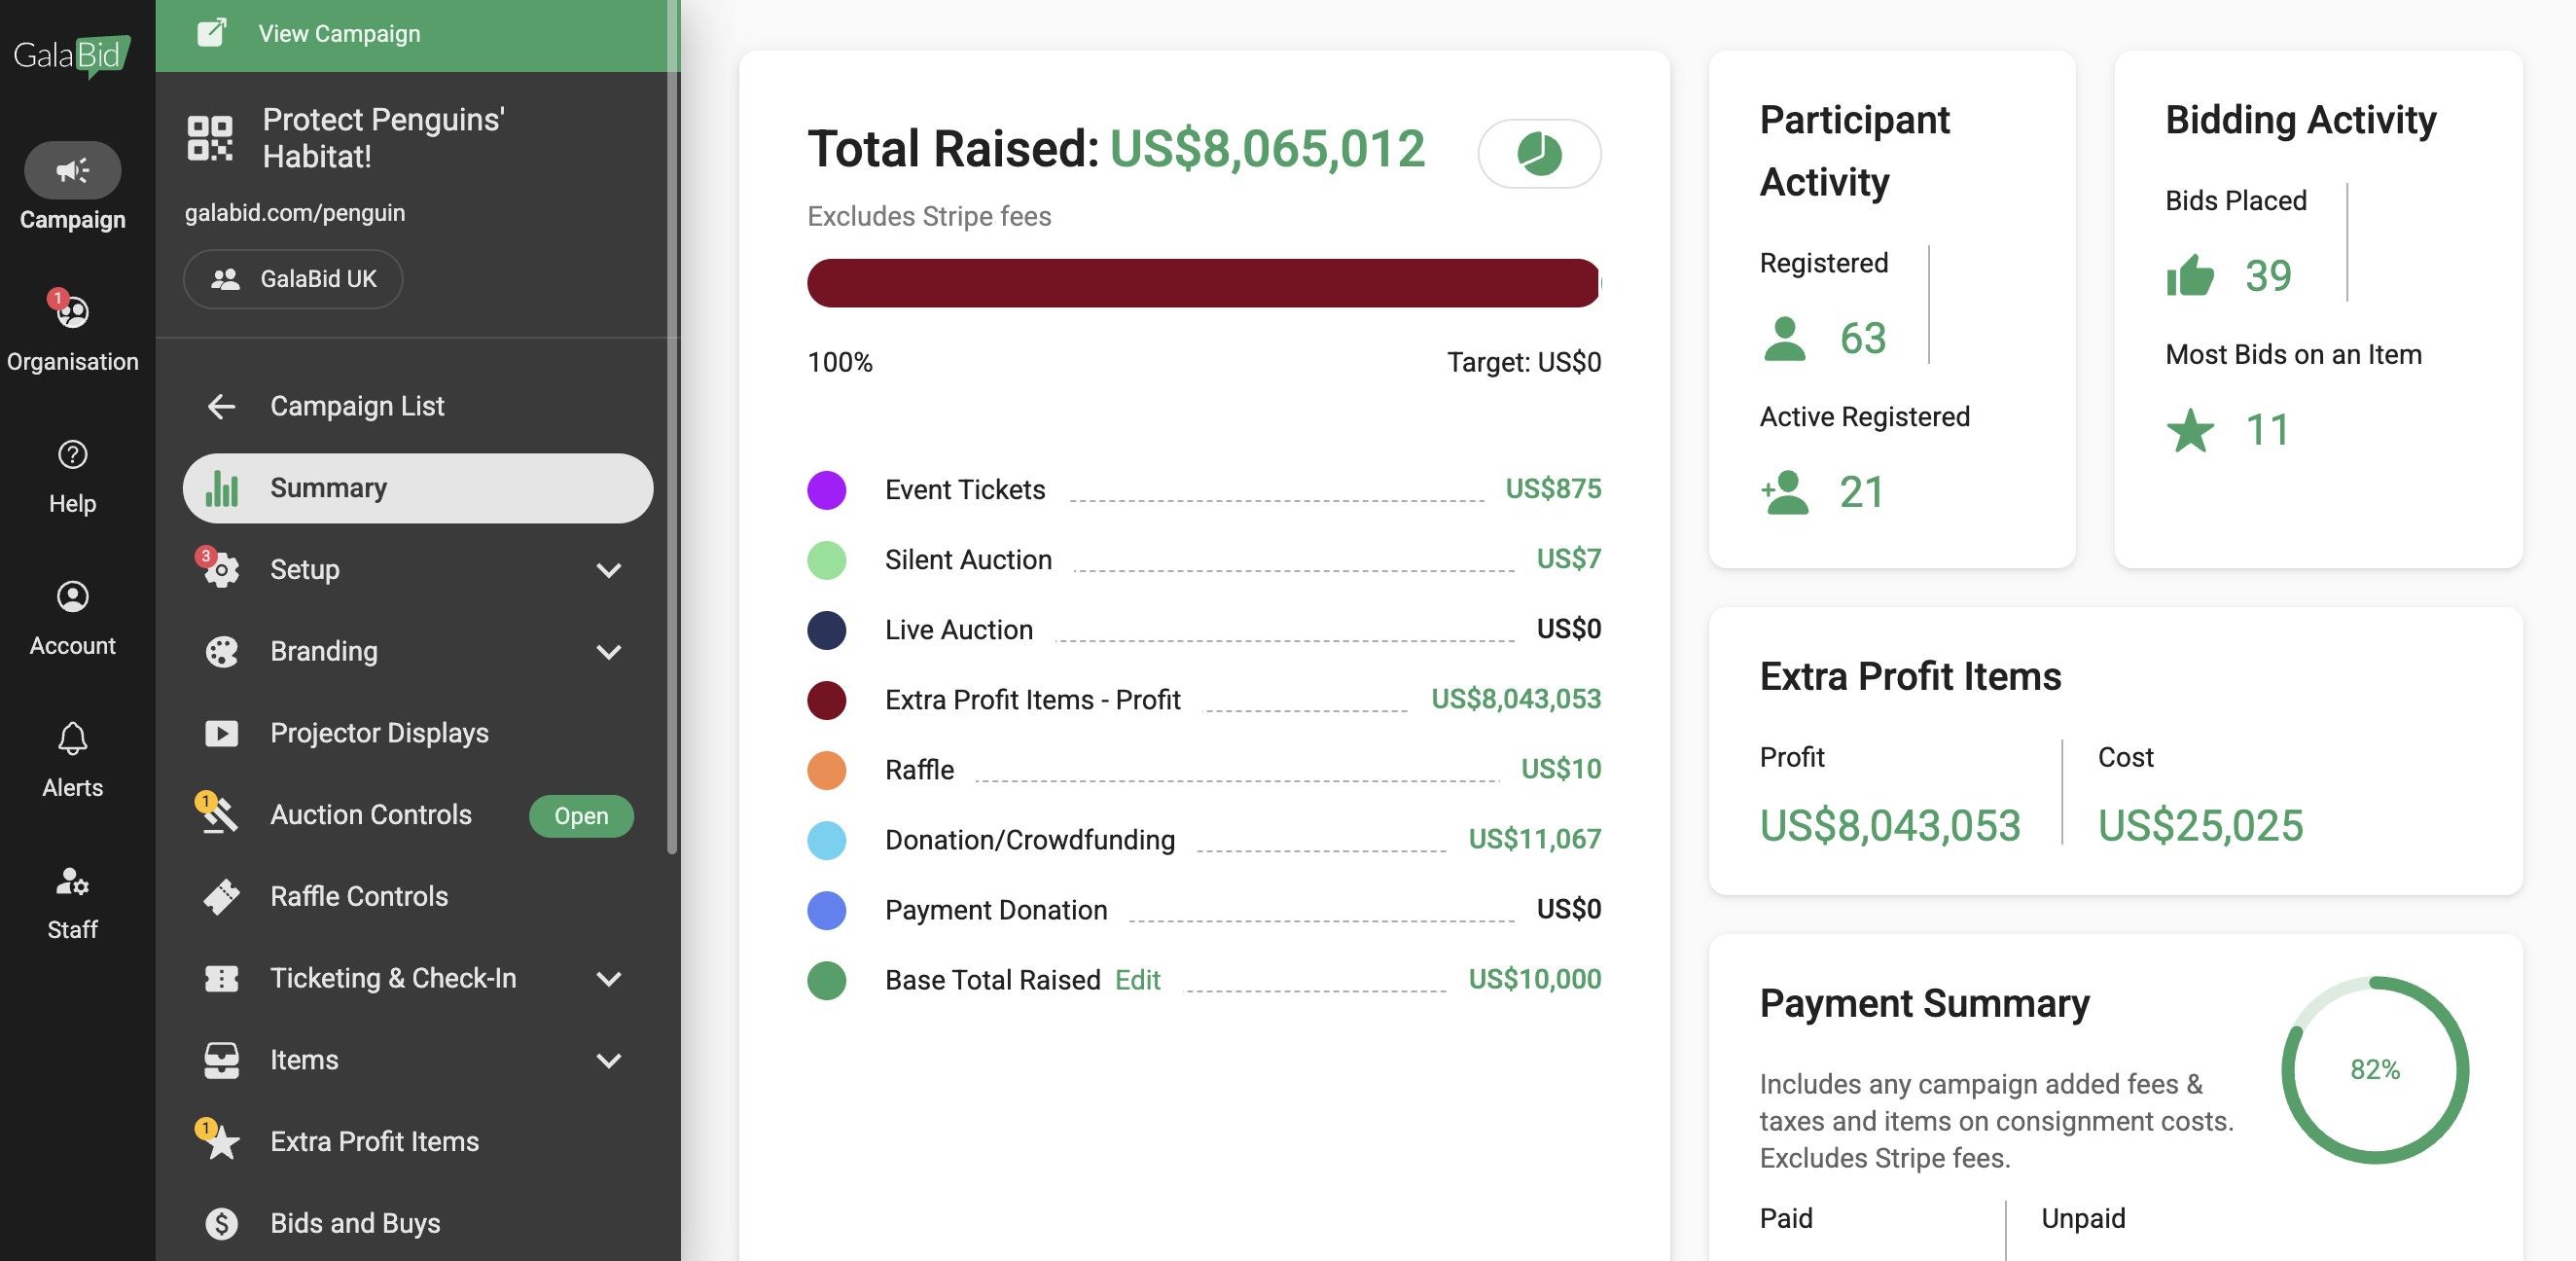Click the pie chart view toggle button
Image resolution: width=2576 pixels, height=1261 pixels.
pyautogui.click(x=1538, y=153)
